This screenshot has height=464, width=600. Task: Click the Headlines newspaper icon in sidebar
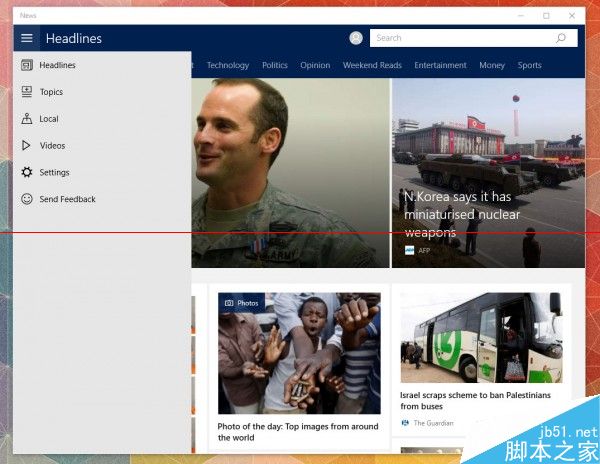(x=27, y=65)
